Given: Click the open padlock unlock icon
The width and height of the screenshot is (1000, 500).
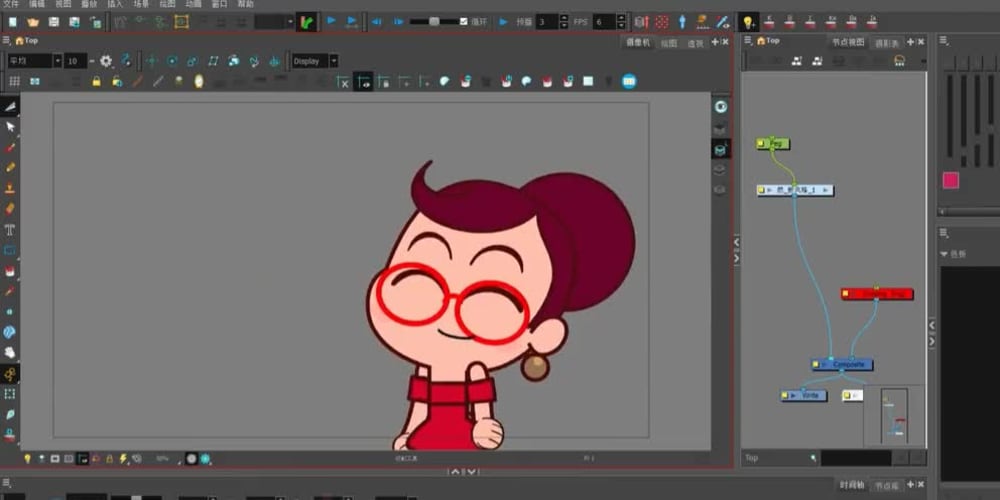Looking at the screenshot, I should pos(117,82).
